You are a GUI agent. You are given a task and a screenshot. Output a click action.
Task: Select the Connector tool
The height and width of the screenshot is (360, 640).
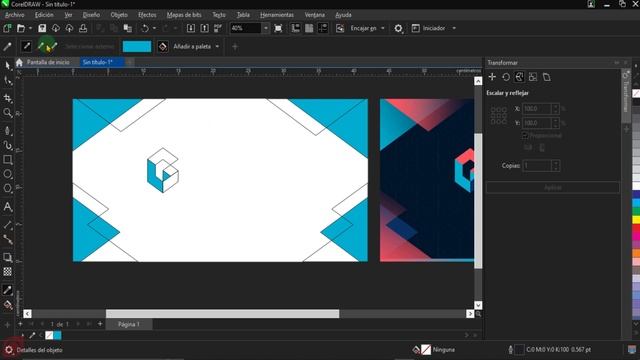(7, 240)
